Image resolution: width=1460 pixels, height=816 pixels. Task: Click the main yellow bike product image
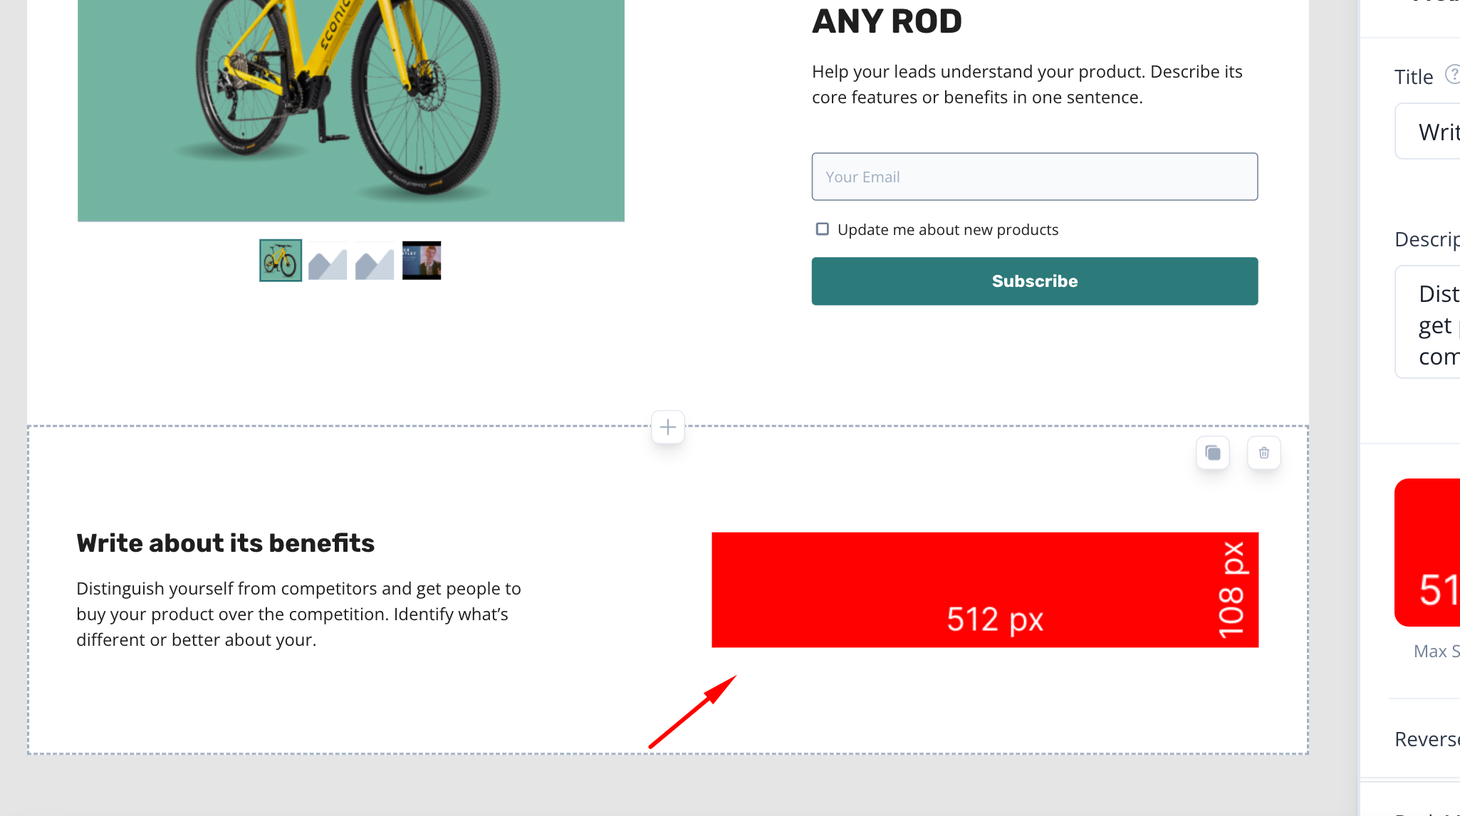[351, 110]
